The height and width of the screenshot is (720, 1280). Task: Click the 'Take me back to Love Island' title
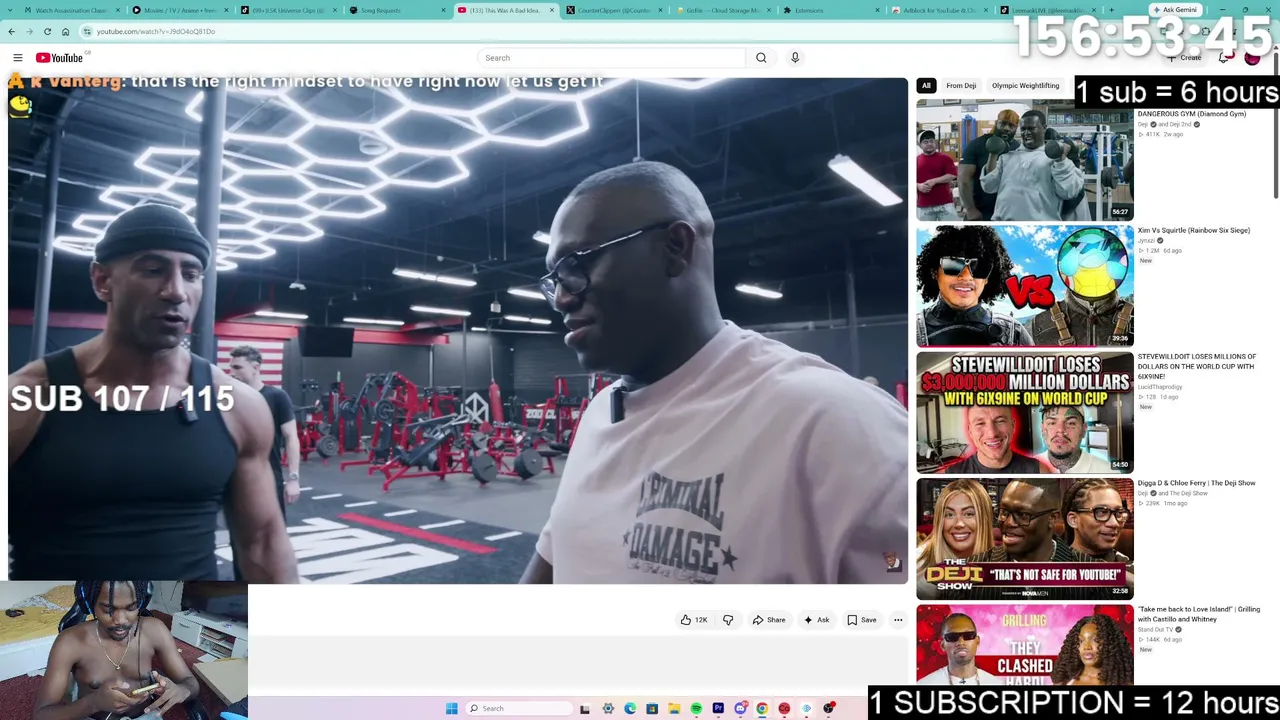tap(1199, 614)
